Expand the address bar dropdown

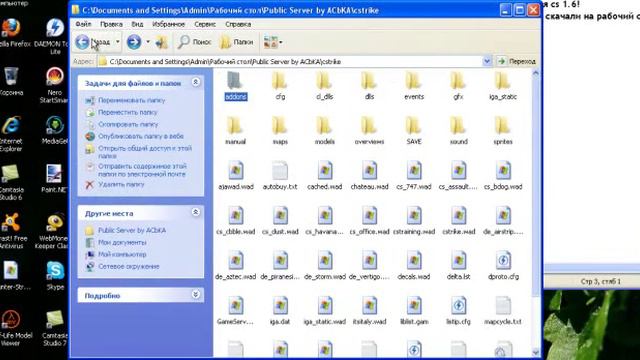click(x=487, y=61)
